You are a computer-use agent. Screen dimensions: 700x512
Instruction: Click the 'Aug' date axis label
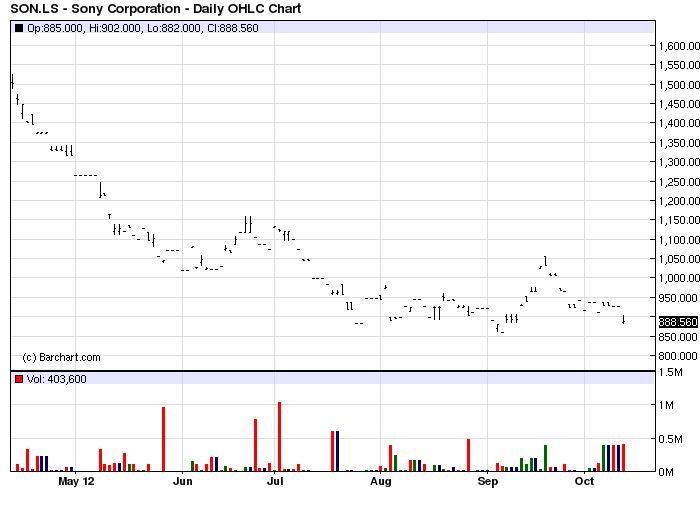coord(381,481)
